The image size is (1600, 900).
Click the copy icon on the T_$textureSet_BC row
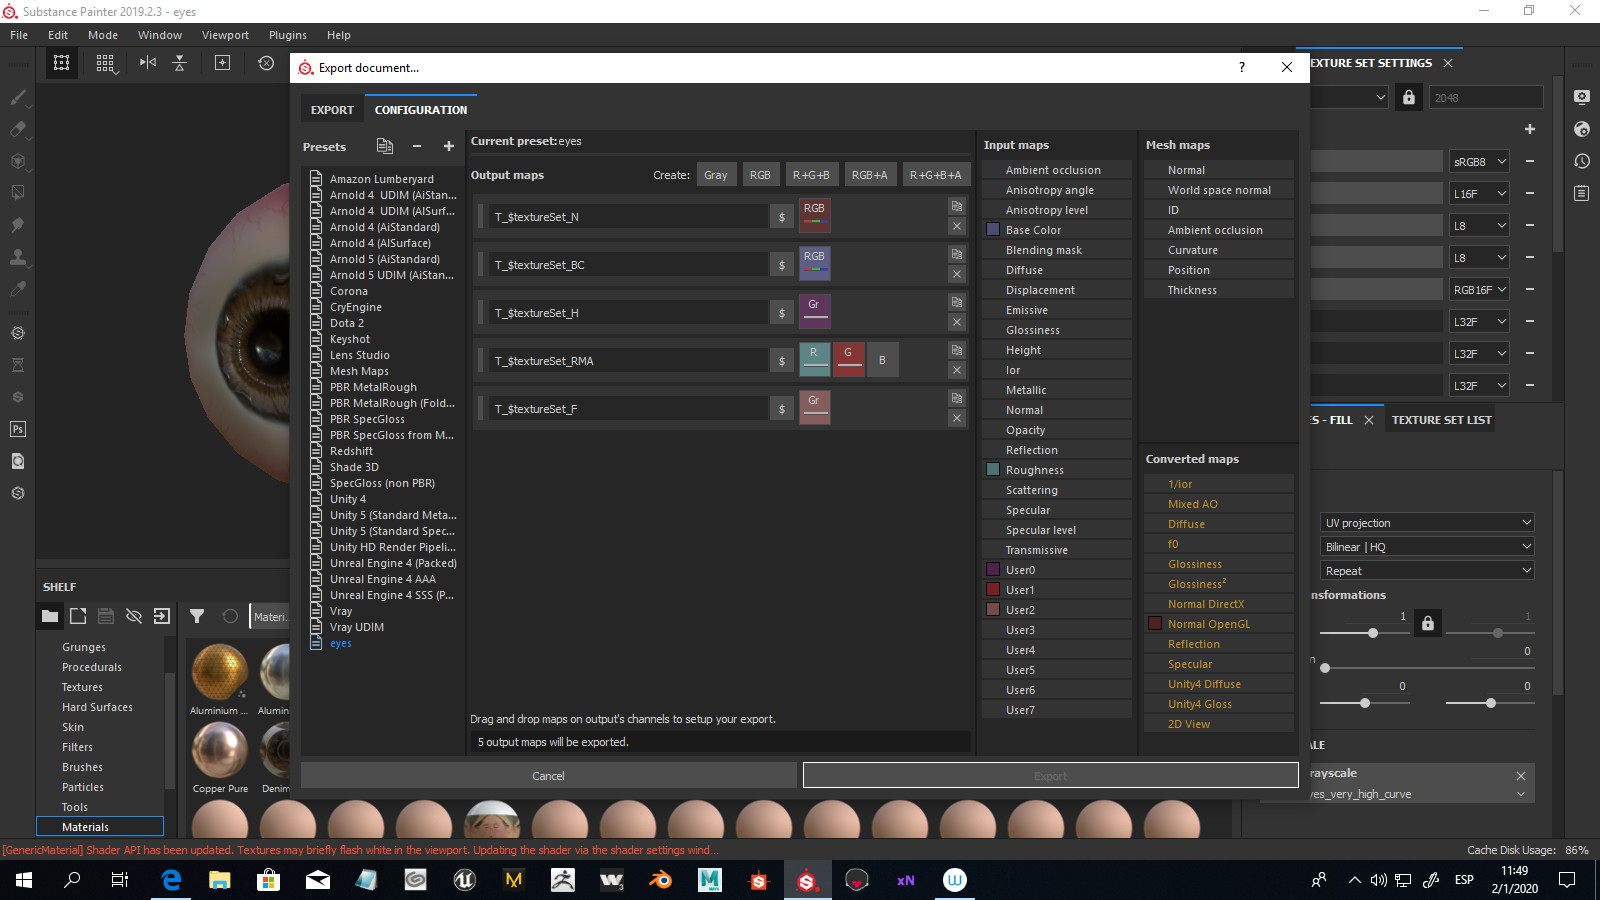[x=956, y=252]
